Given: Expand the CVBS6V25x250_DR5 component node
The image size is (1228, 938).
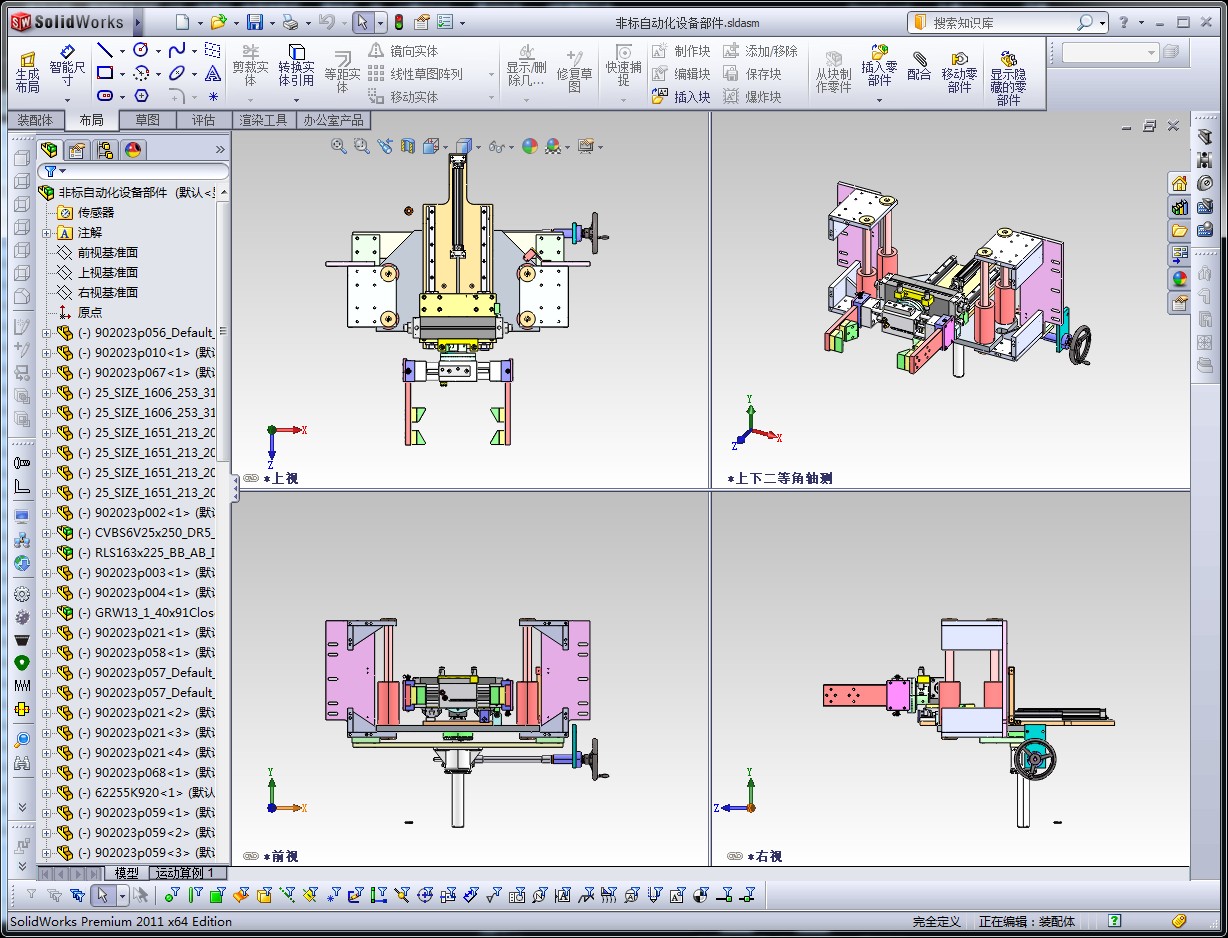Looking at the screenshot, I should [47, 533].
